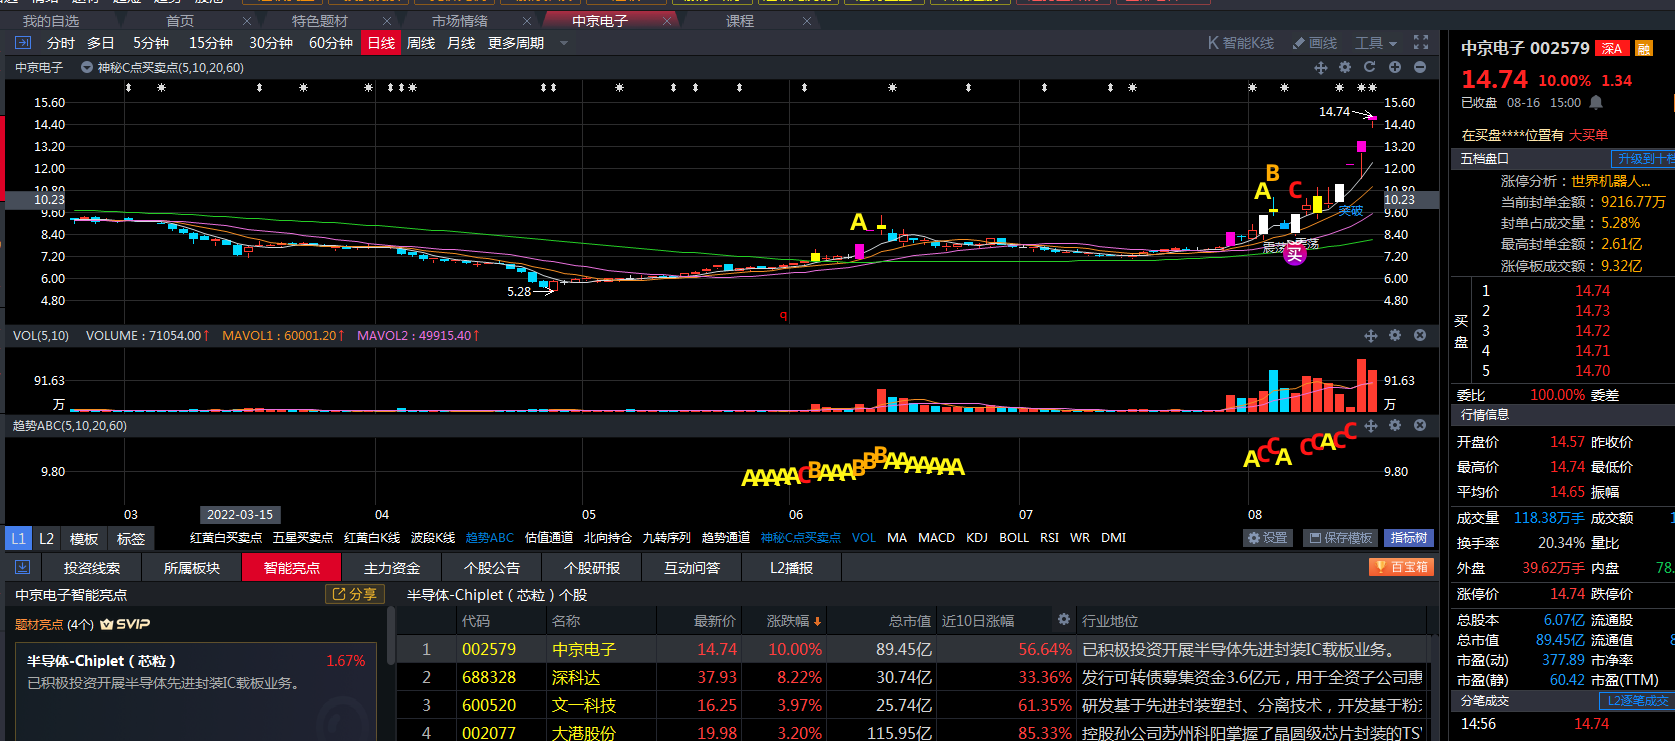Click the 世界机器人 limit-up analysis link
This screenshot has height=741, width=1675.
coord(1611,181)
